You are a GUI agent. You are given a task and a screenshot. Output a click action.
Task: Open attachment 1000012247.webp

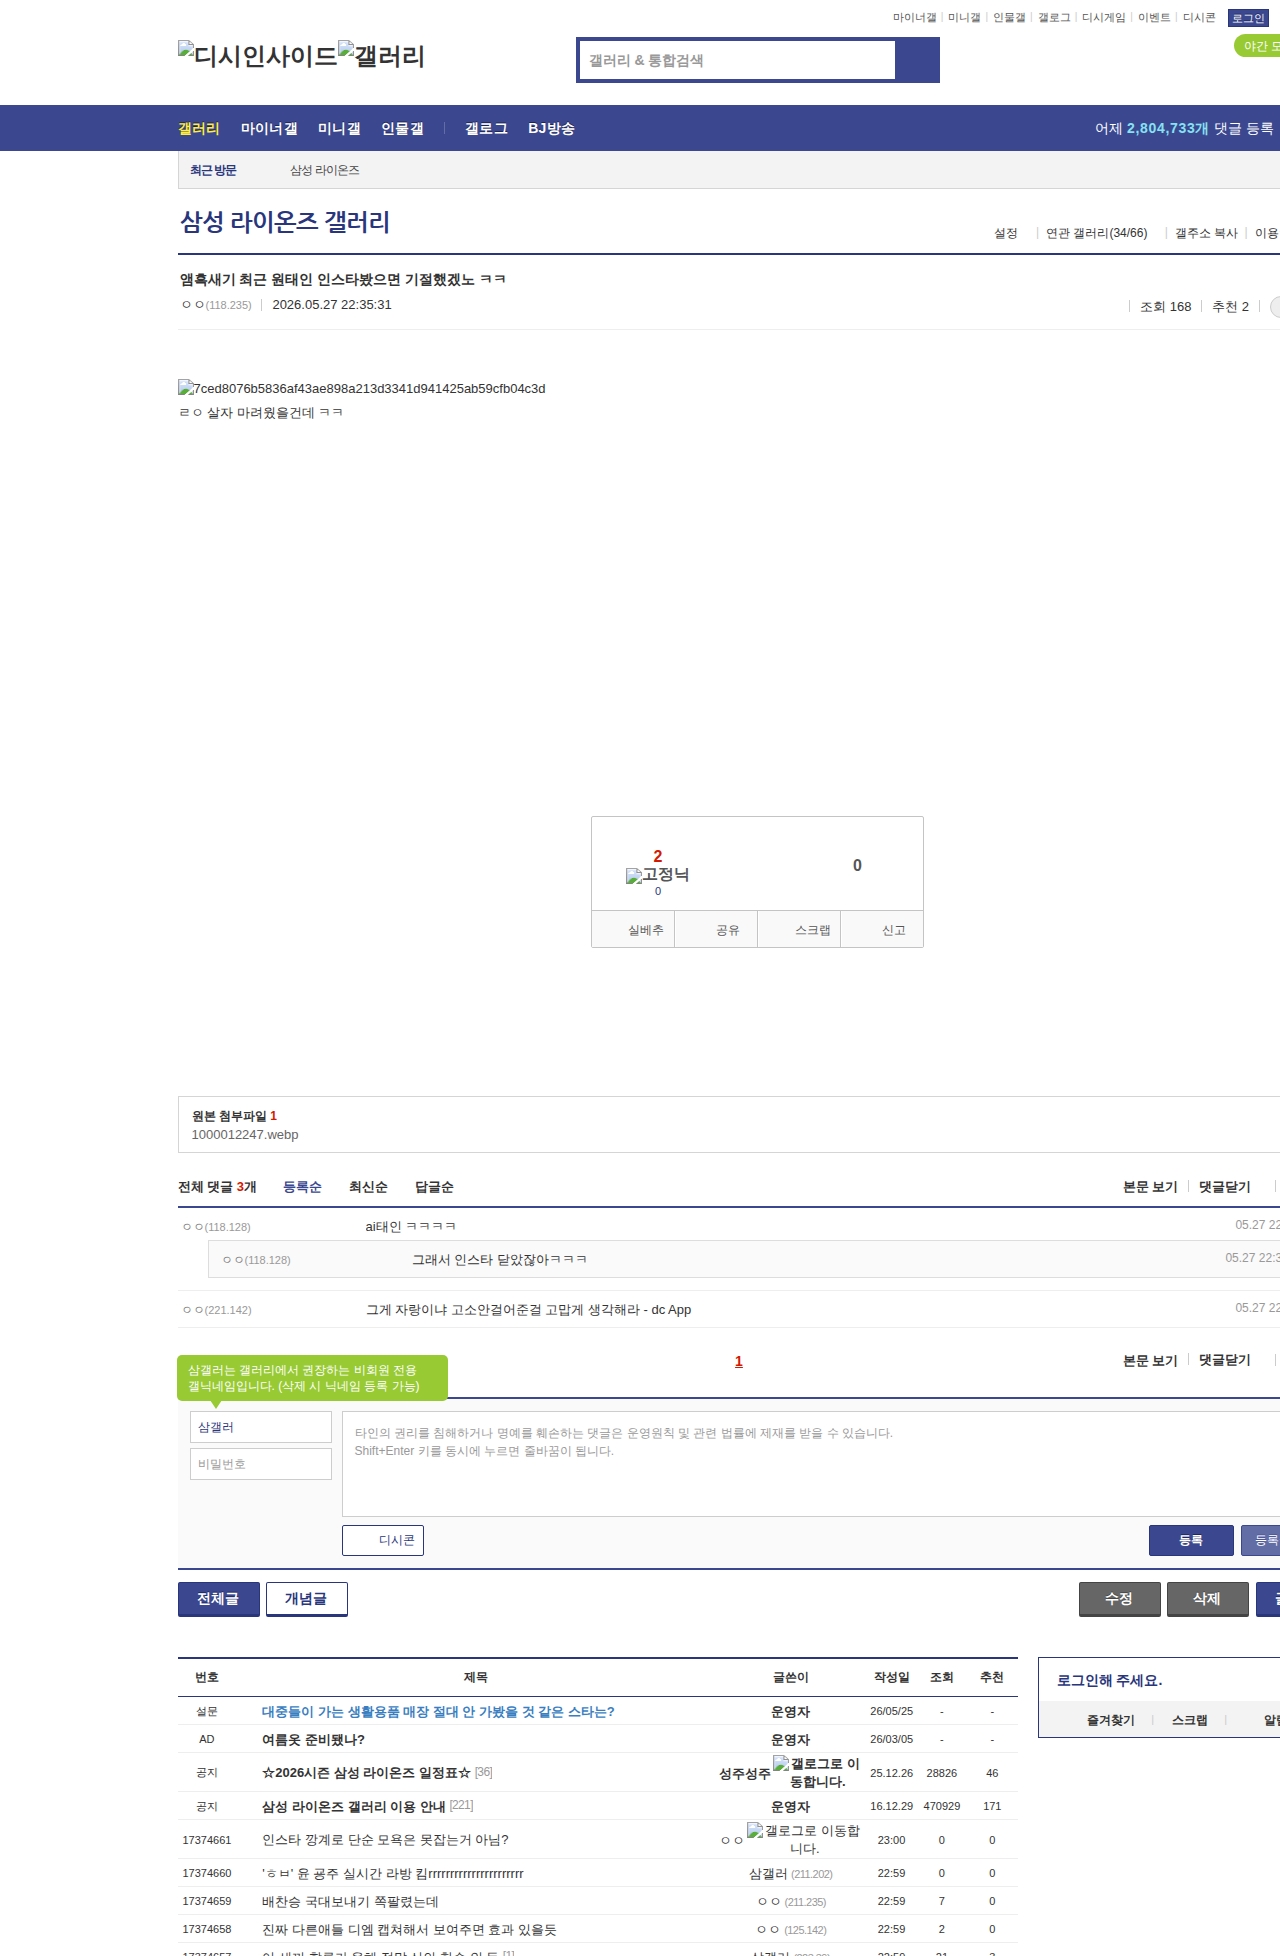[x=245, y=1134]
